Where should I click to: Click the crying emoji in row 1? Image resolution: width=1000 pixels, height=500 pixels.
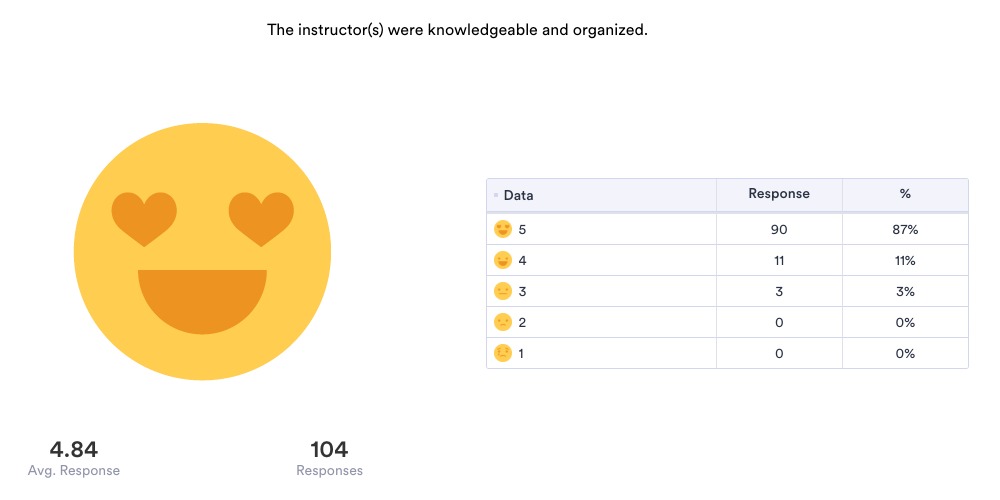[503, 353]
